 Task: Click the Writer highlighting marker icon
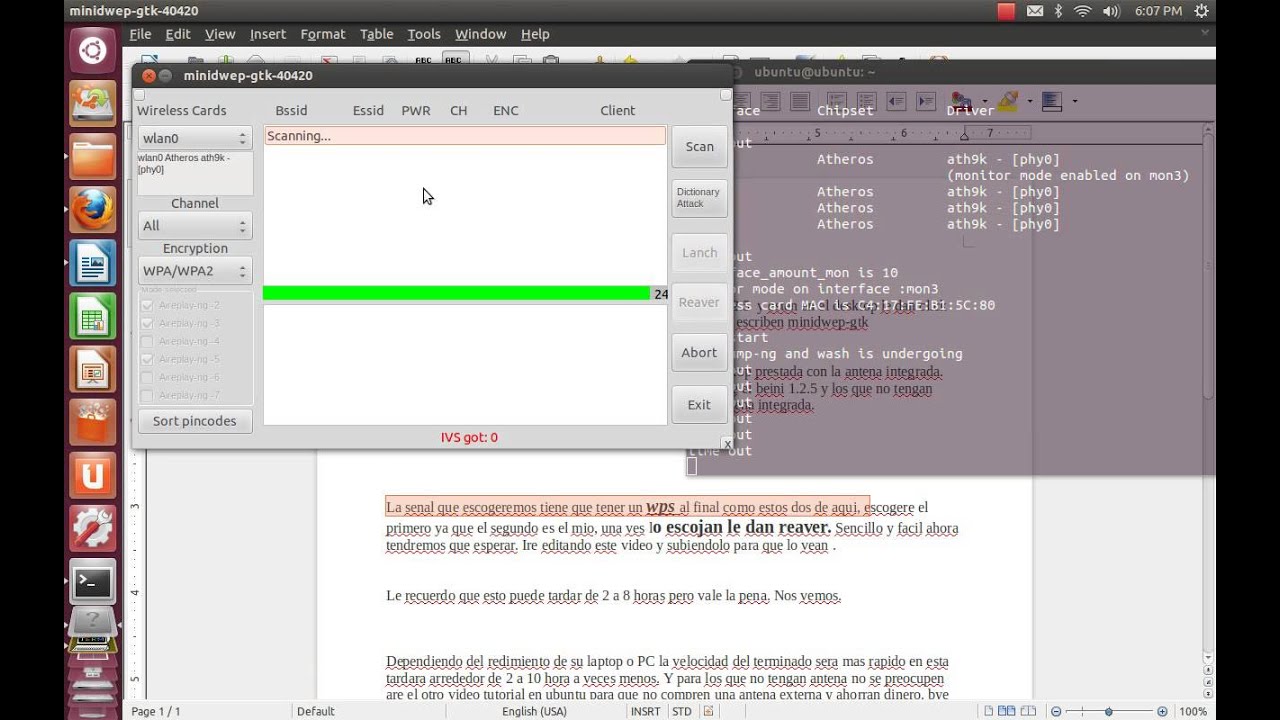1006,101
